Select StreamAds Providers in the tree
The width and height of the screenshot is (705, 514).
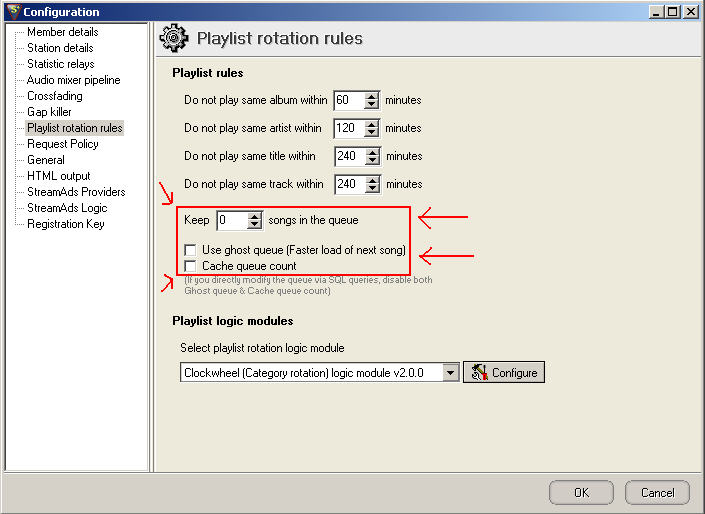(x=76, y=192)
